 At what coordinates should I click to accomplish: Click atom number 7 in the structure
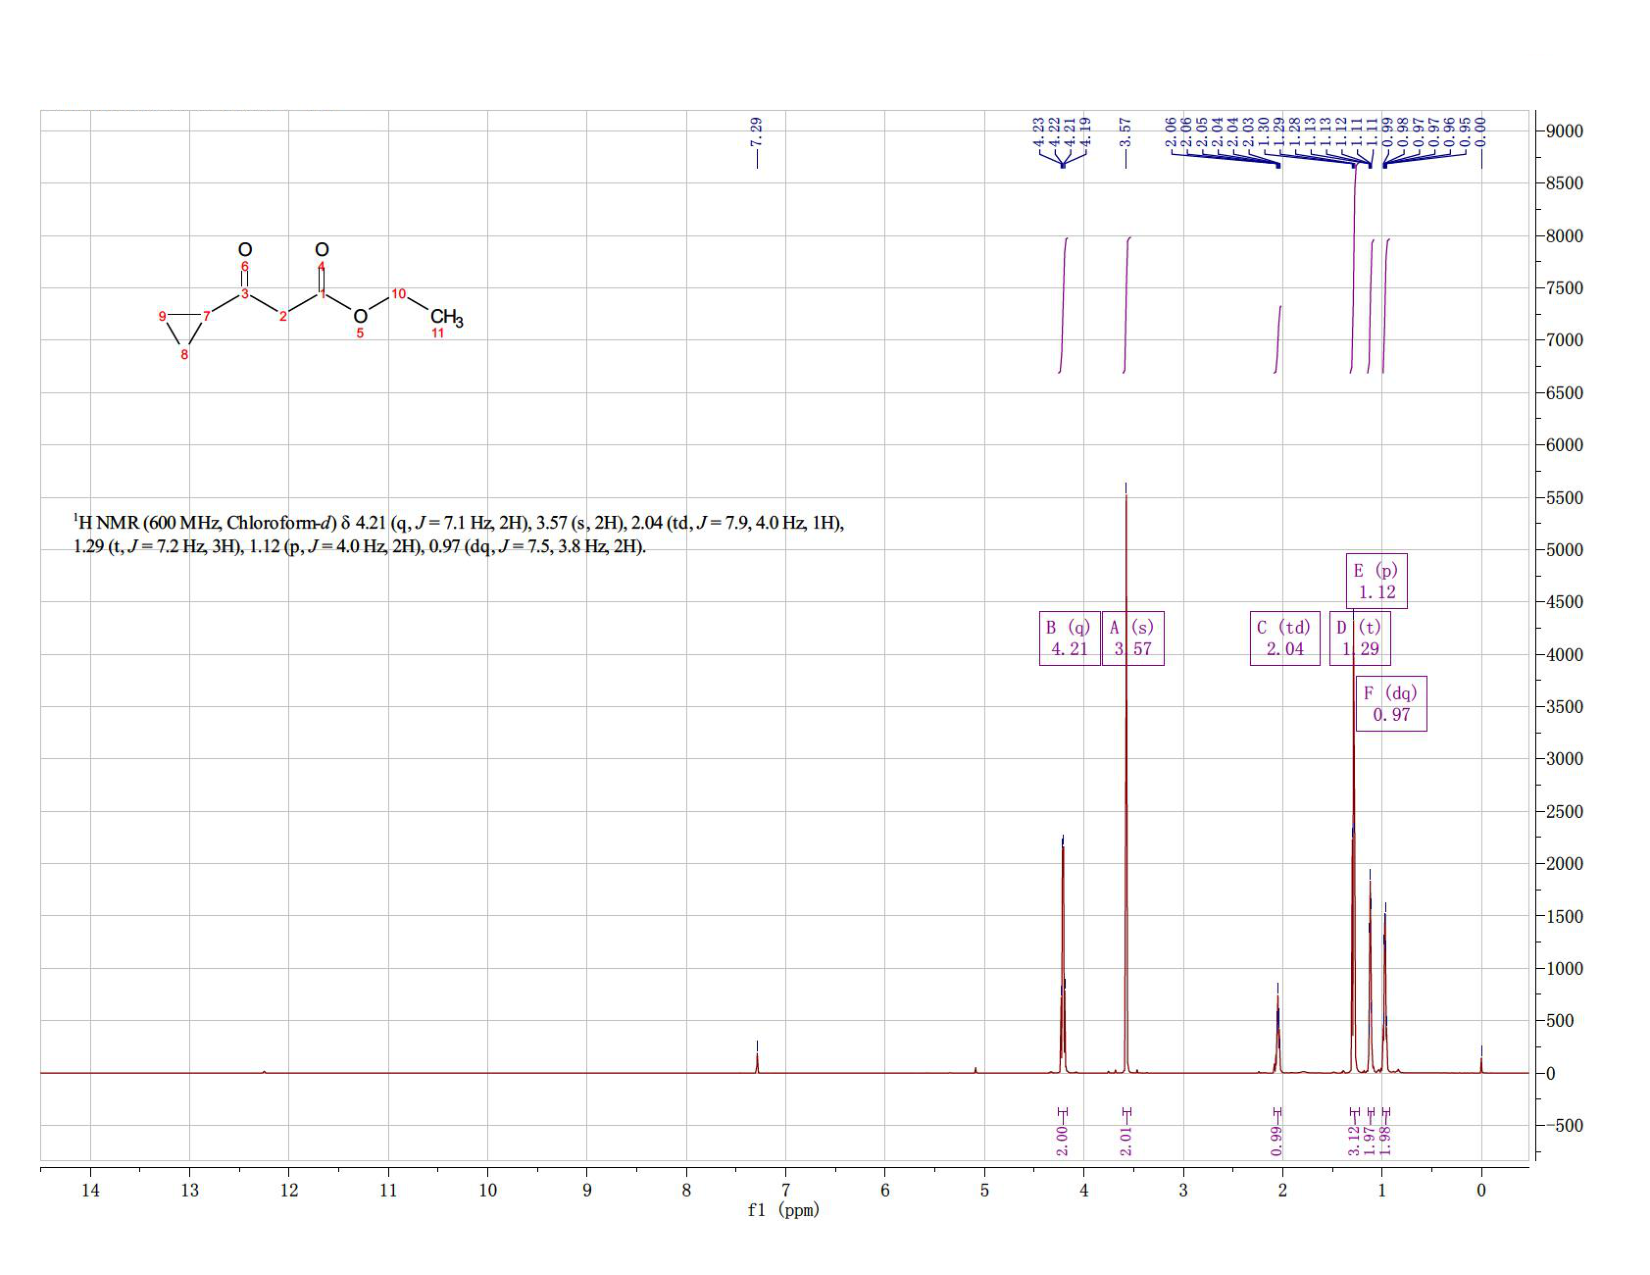(207, 317)
